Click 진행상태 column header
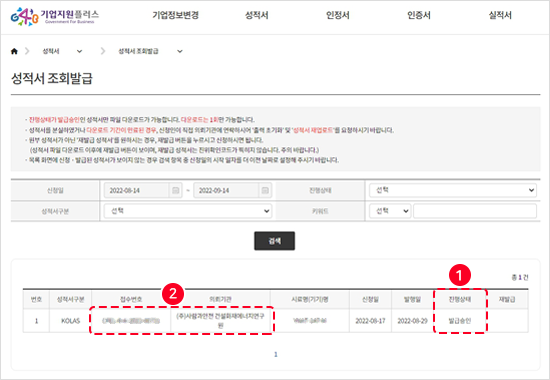Viewport: 550px width, 380px height. [x=460, y=299]
